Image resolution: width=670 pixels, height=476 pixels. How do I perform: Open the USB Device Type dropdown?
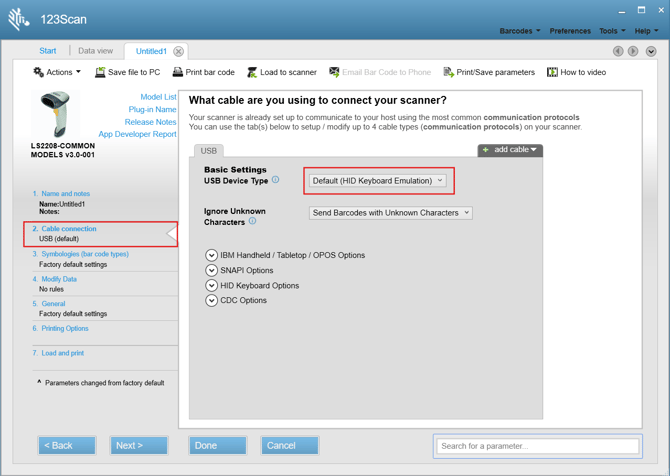tap(378, 181)
